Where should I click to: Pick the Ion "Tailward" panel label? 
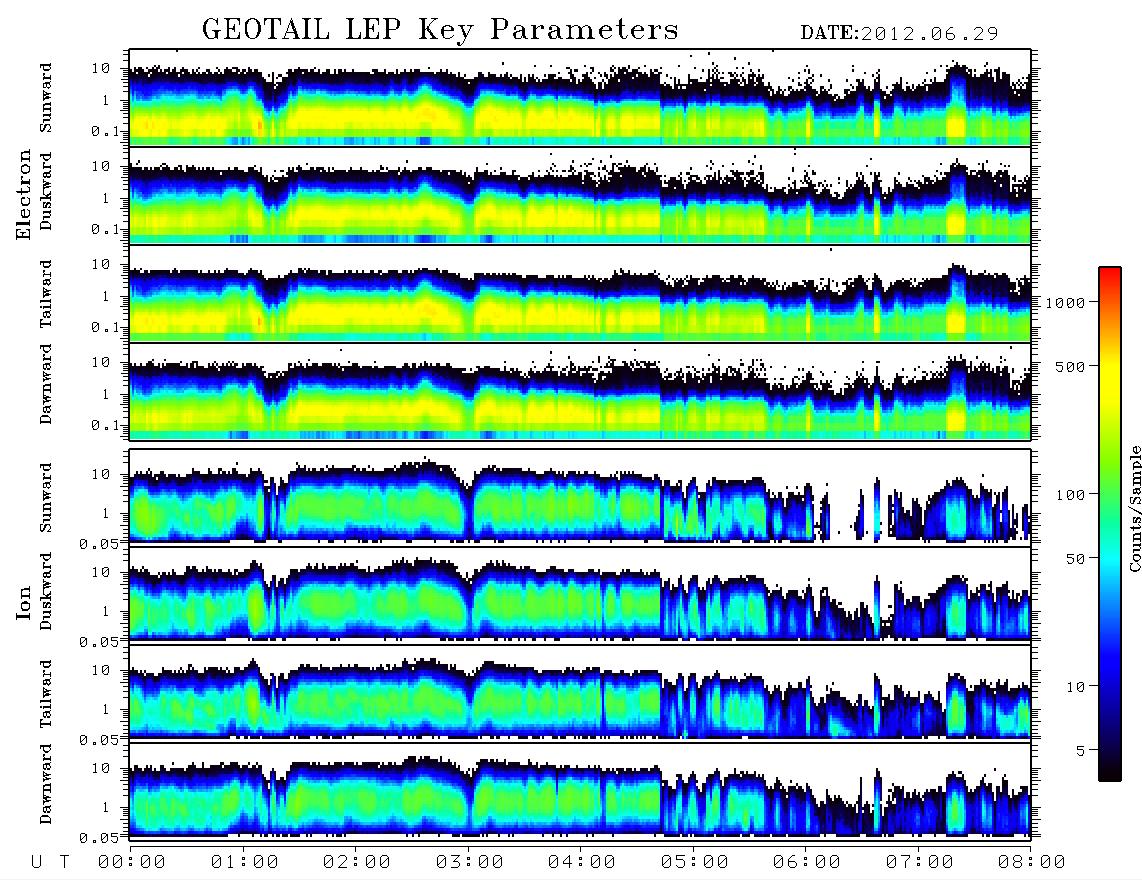point(46,694)
